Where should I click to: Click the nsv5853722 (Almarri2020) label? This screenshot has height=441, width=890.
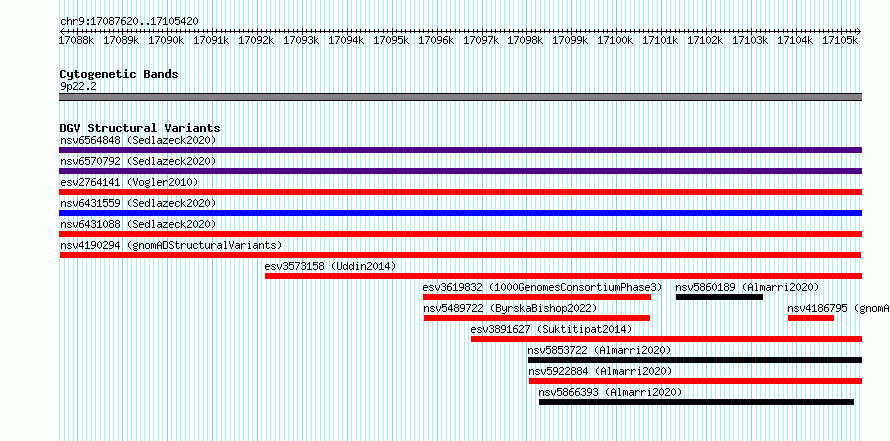(x=599, y=350)
